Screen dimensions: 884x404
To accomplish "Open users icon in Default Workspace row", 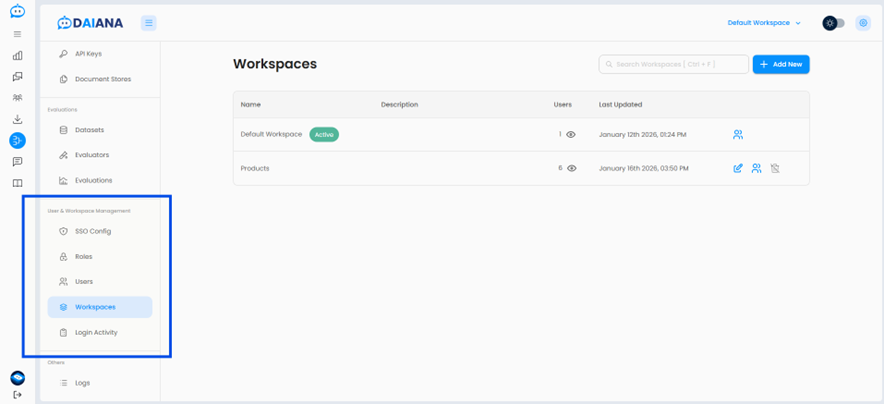I will pyautogui.click(x=738, y=134).
